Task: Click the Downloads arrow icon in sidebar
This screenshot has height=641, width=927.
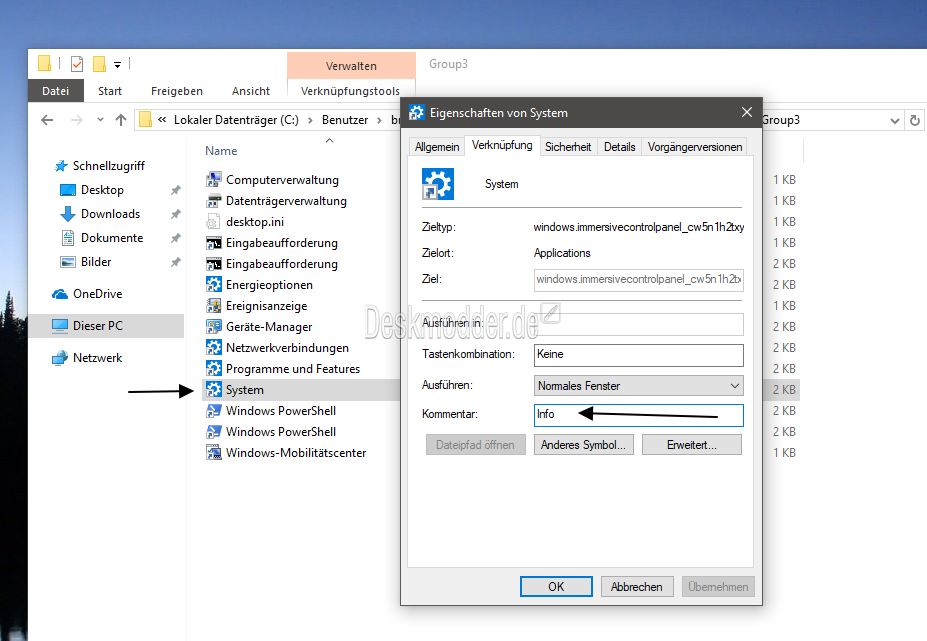Action: point(68,214)
